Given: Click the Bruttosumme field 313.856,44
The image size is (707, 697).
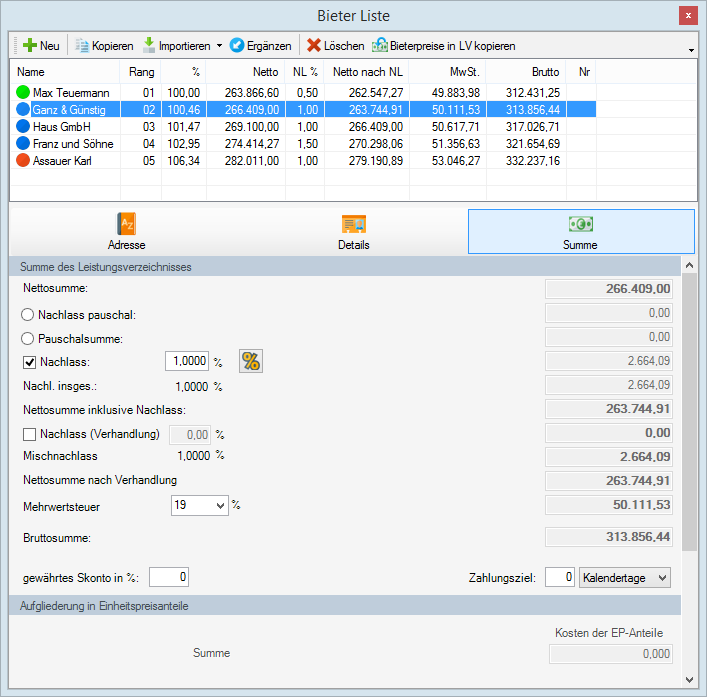Looking at the screenshot, I should tap(609, 537).
